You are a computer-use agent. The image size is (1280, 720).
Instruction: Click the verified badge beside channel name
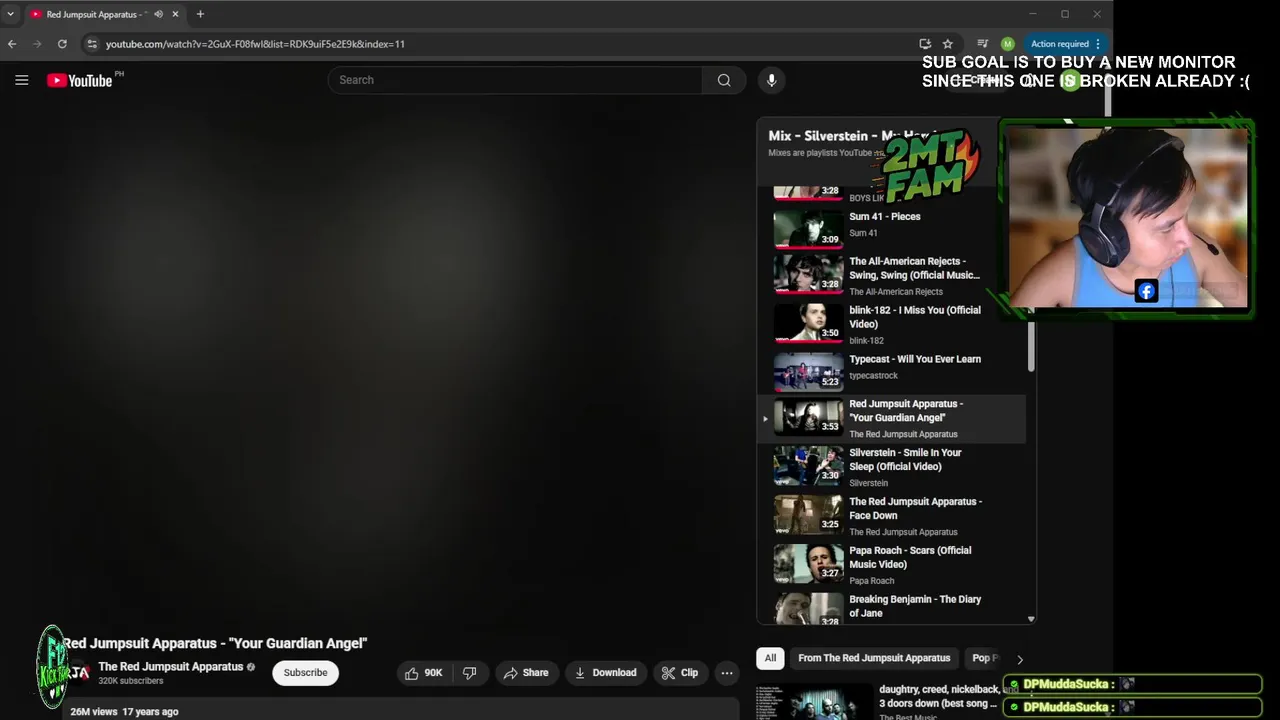[x=251, y=667]
